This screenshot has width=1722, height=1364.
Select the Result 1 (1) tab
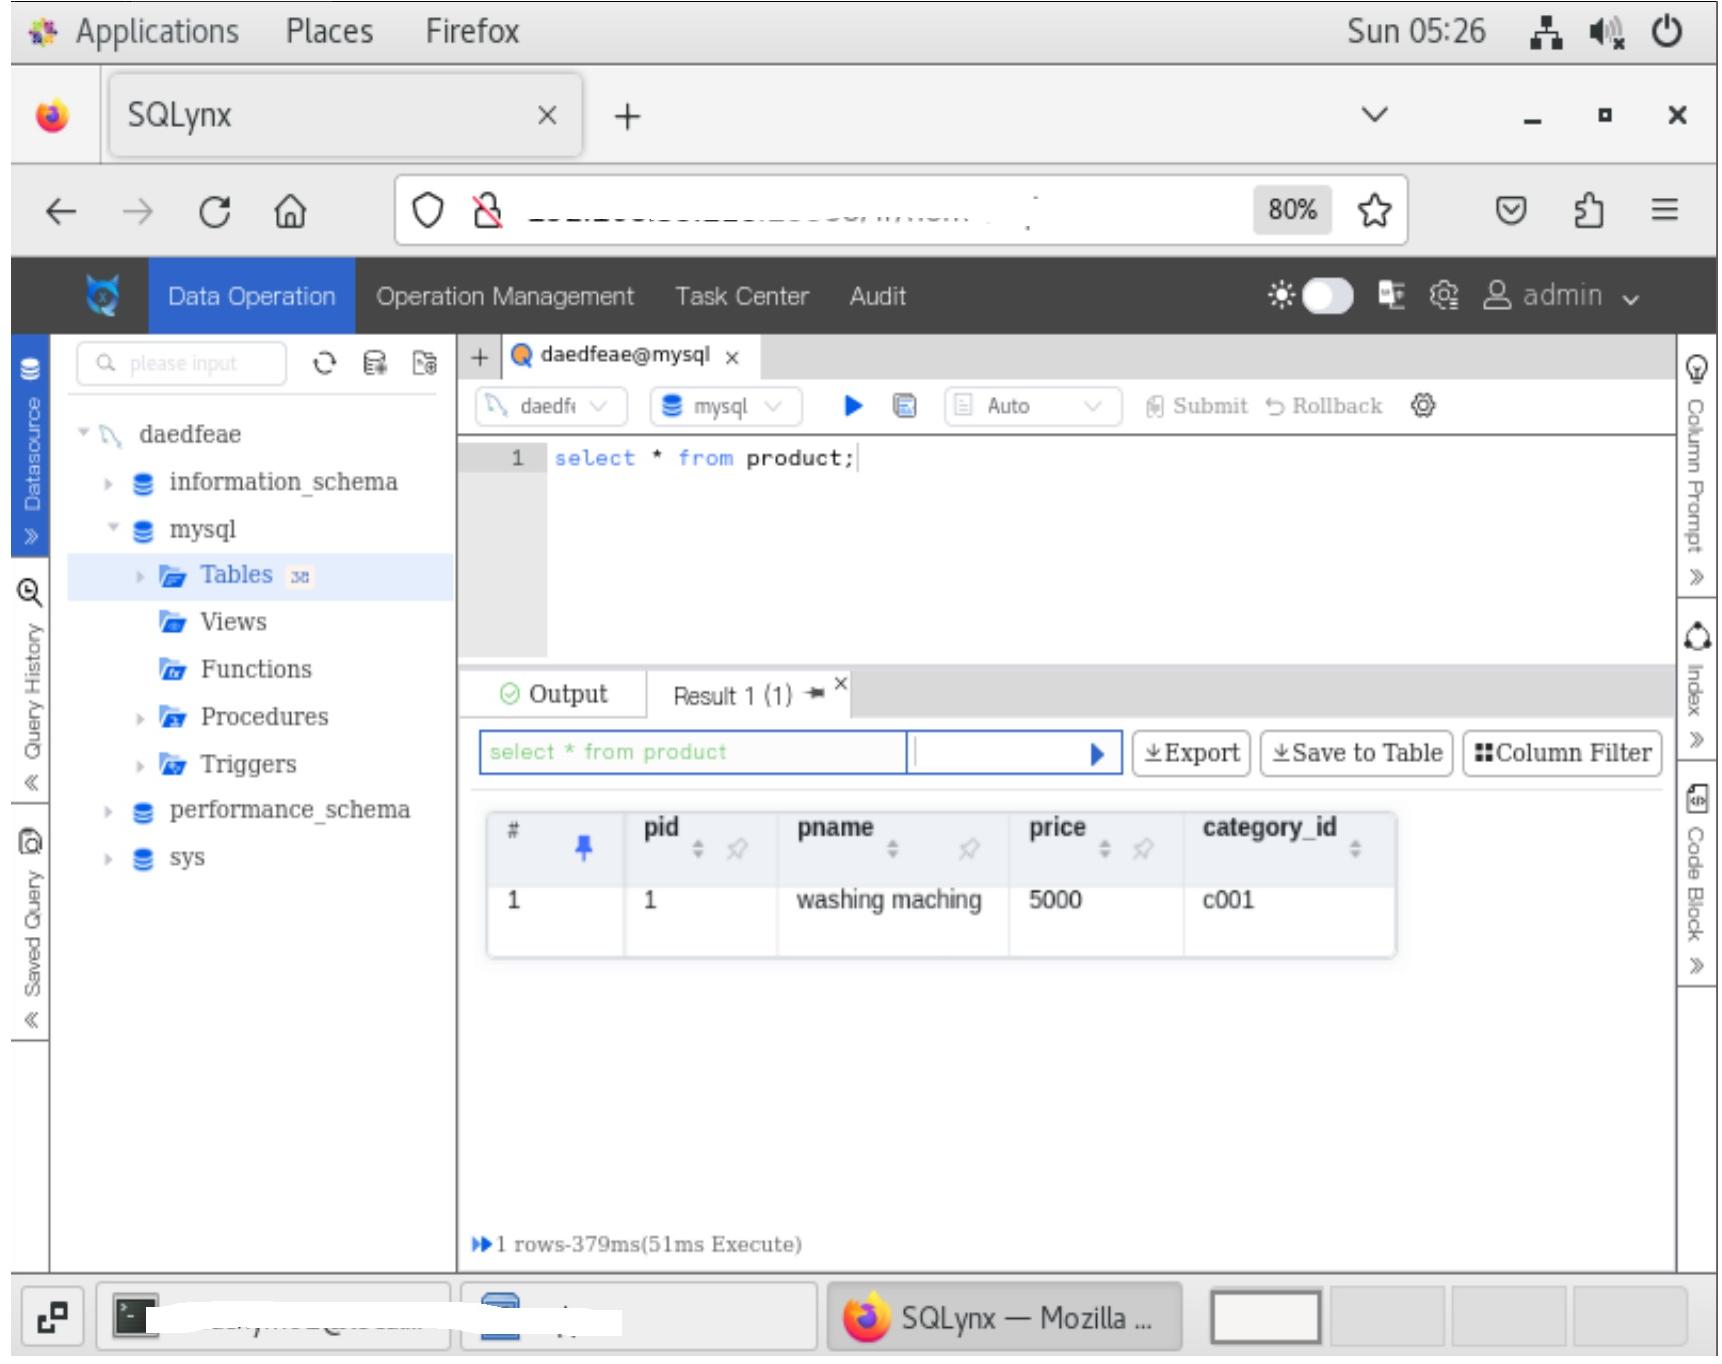pos(732,695)
